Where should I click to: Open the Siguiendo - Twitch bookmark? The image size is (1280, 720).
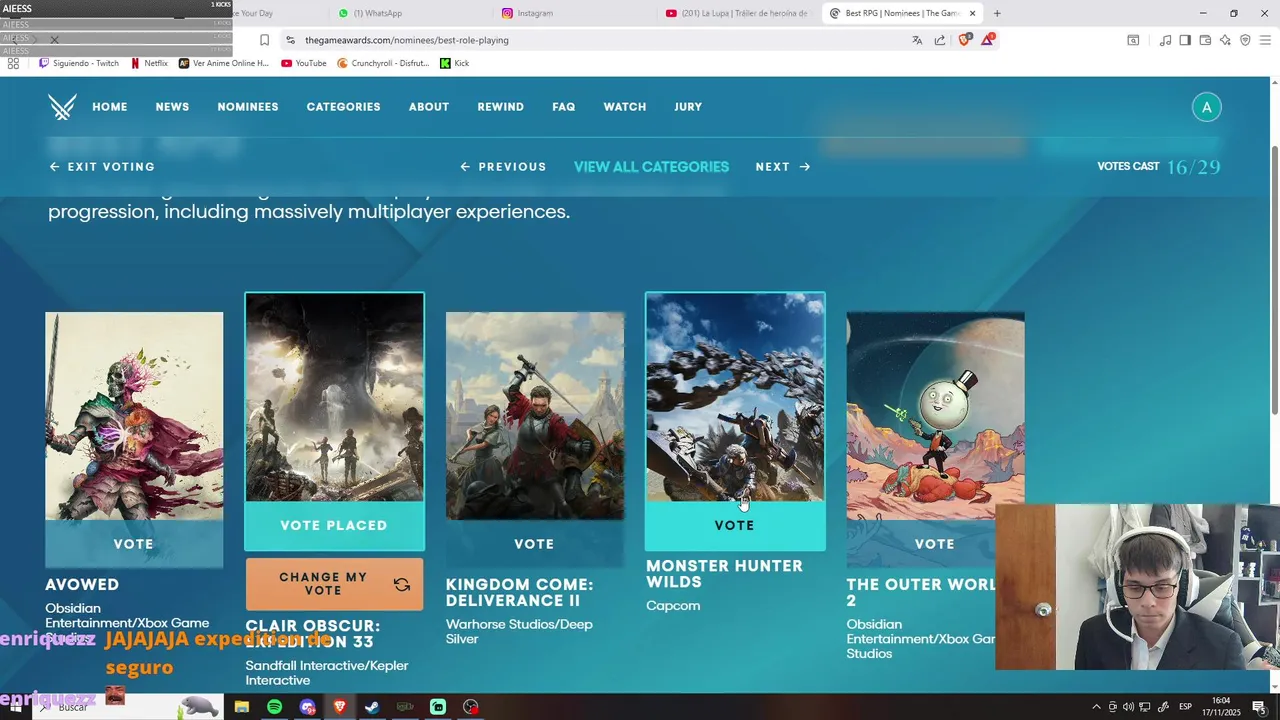79,63
